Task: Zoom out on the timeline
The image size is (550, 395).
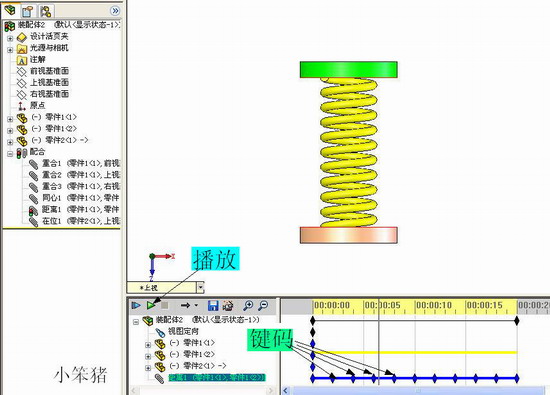Action: (x=263, y=306)
